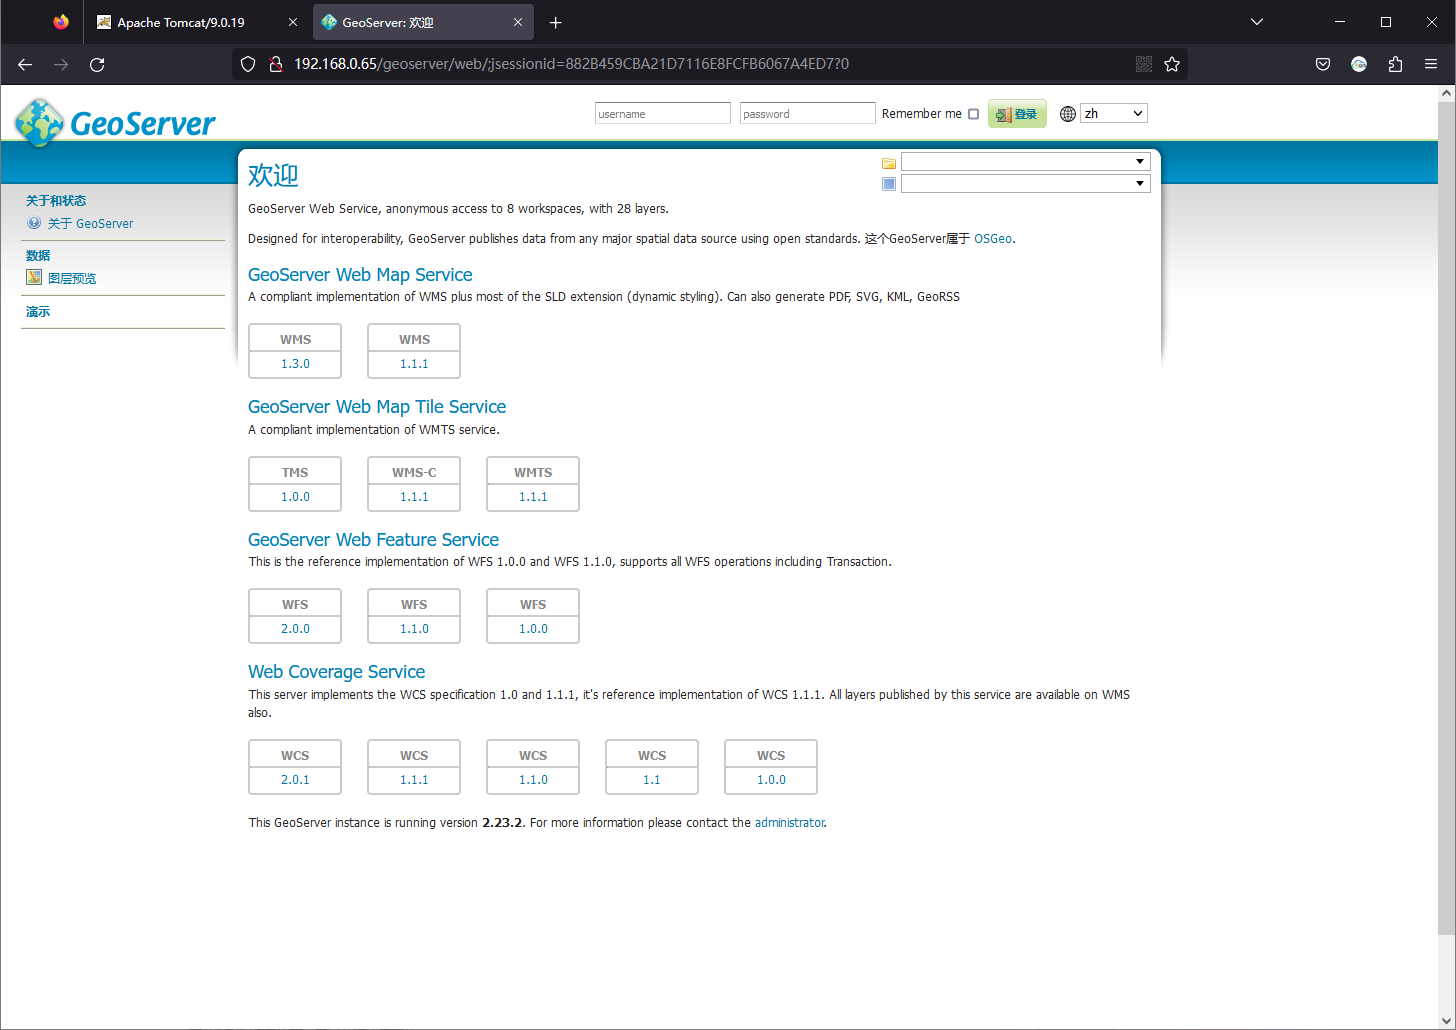Screen dimensions: 1456x1030
Task: Bookmark this page with the star icon
Action: point(1172,64)
